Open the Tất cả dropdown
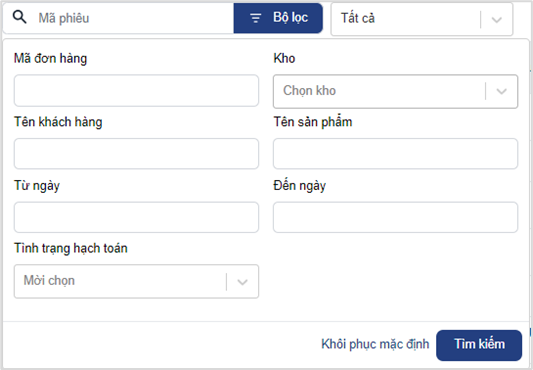The width and height of the screenshot is (533, 370). click(x=422, y=19)
